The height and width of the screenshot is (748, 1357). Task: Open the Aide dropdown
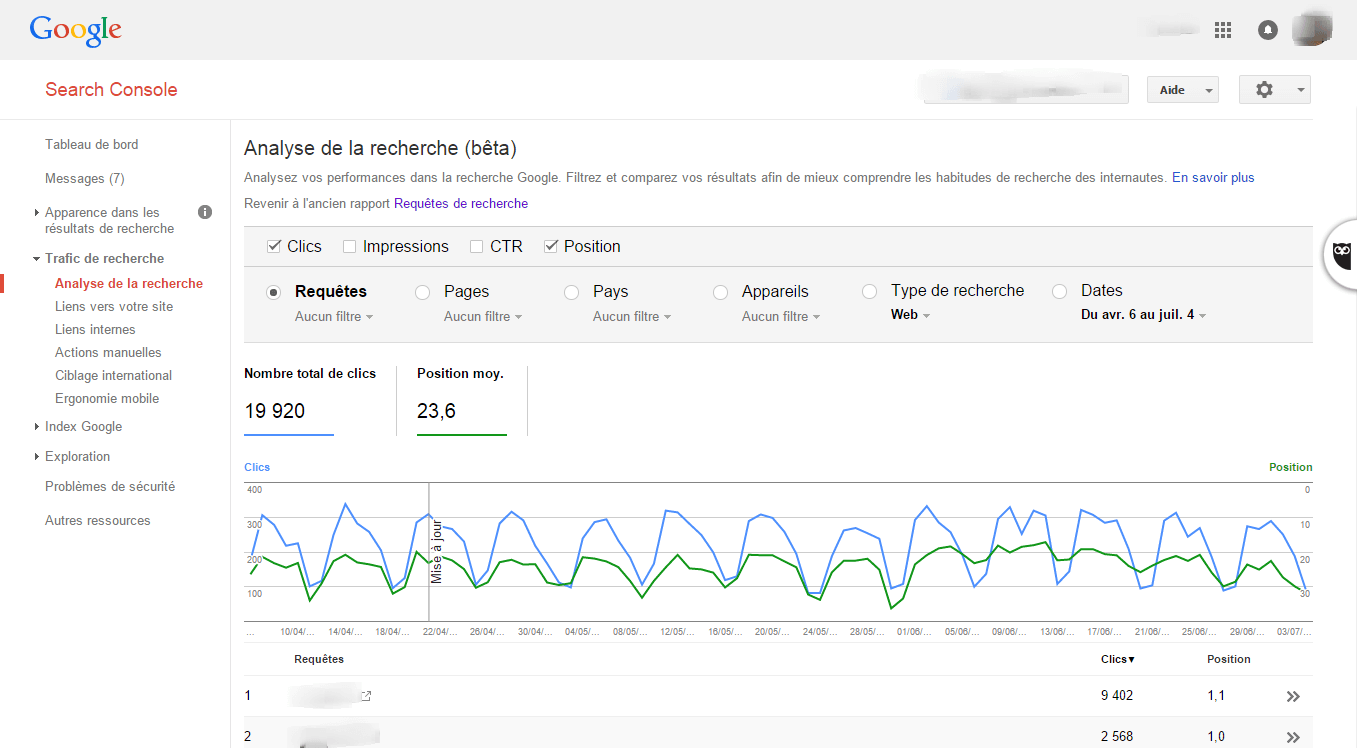[1182, 90]
